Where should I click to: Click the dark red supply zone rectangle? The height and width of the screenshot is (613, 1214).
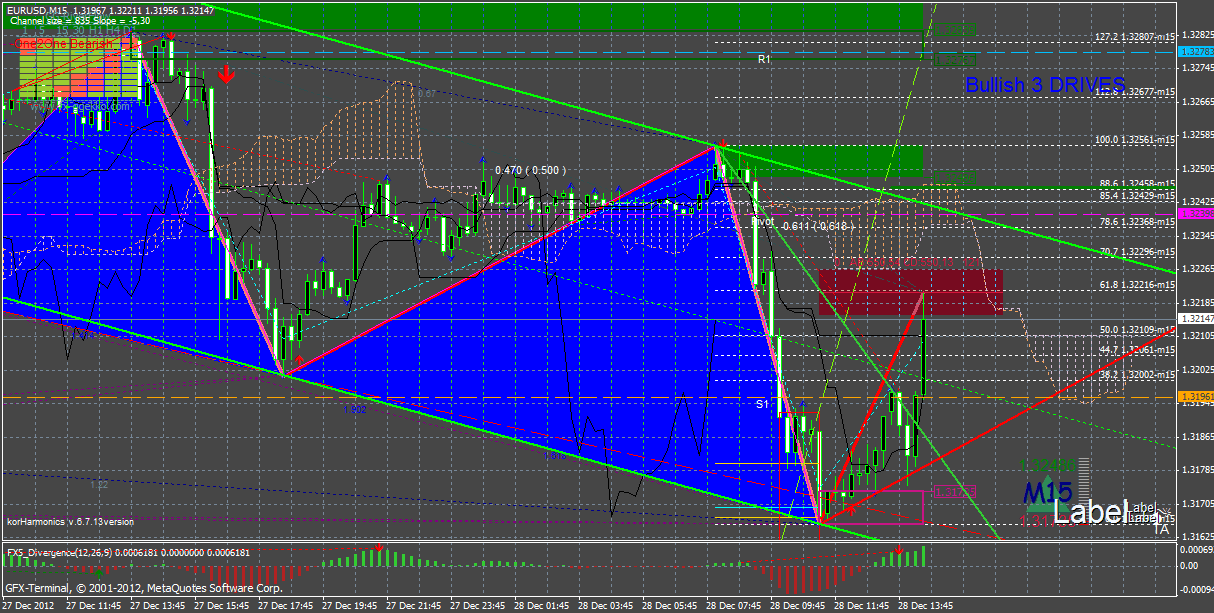(x=908, y=292)
